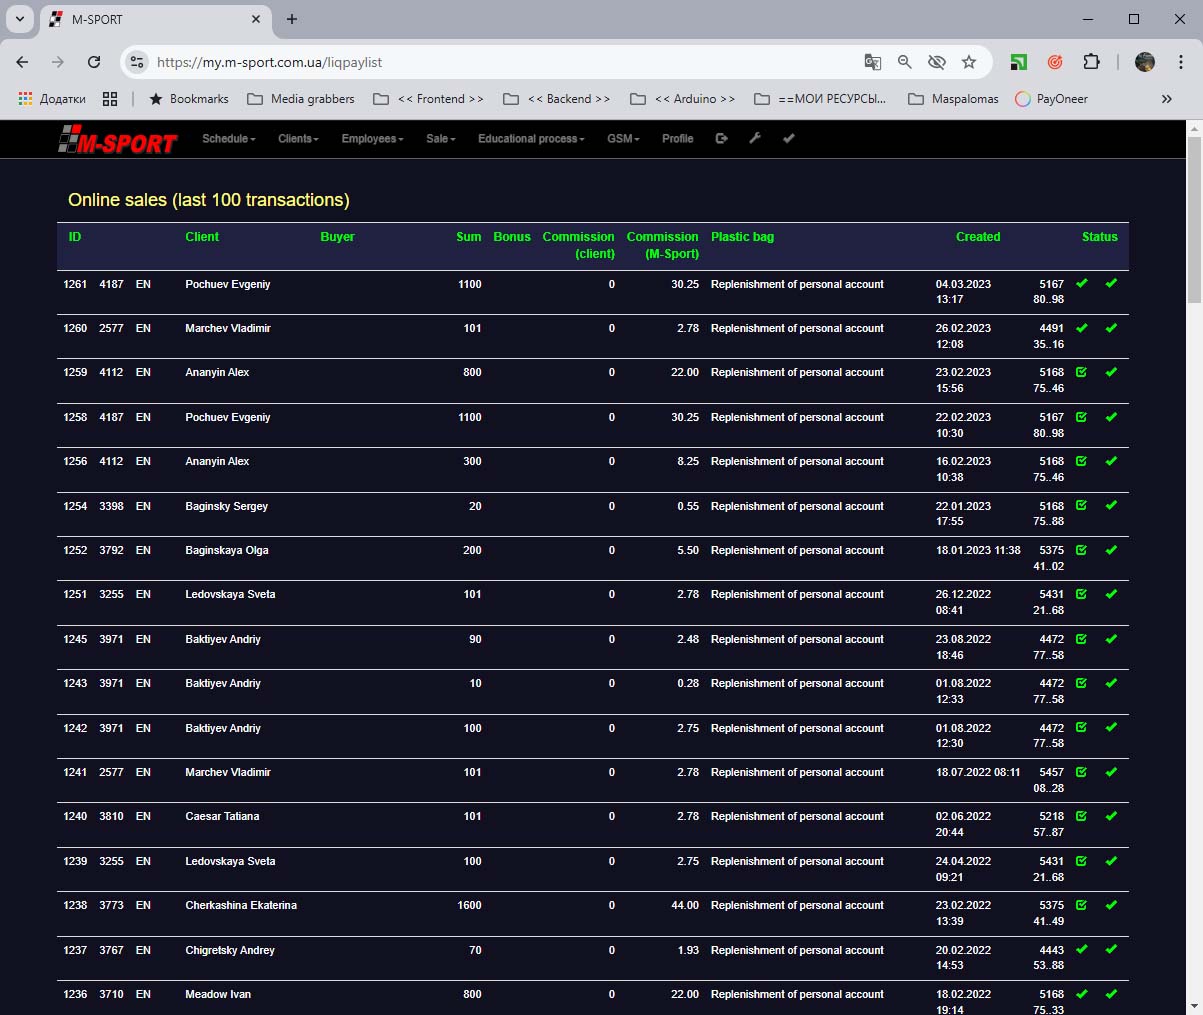Click the Google Translate icon in address bar
1203x1015 pixels.
873,62
